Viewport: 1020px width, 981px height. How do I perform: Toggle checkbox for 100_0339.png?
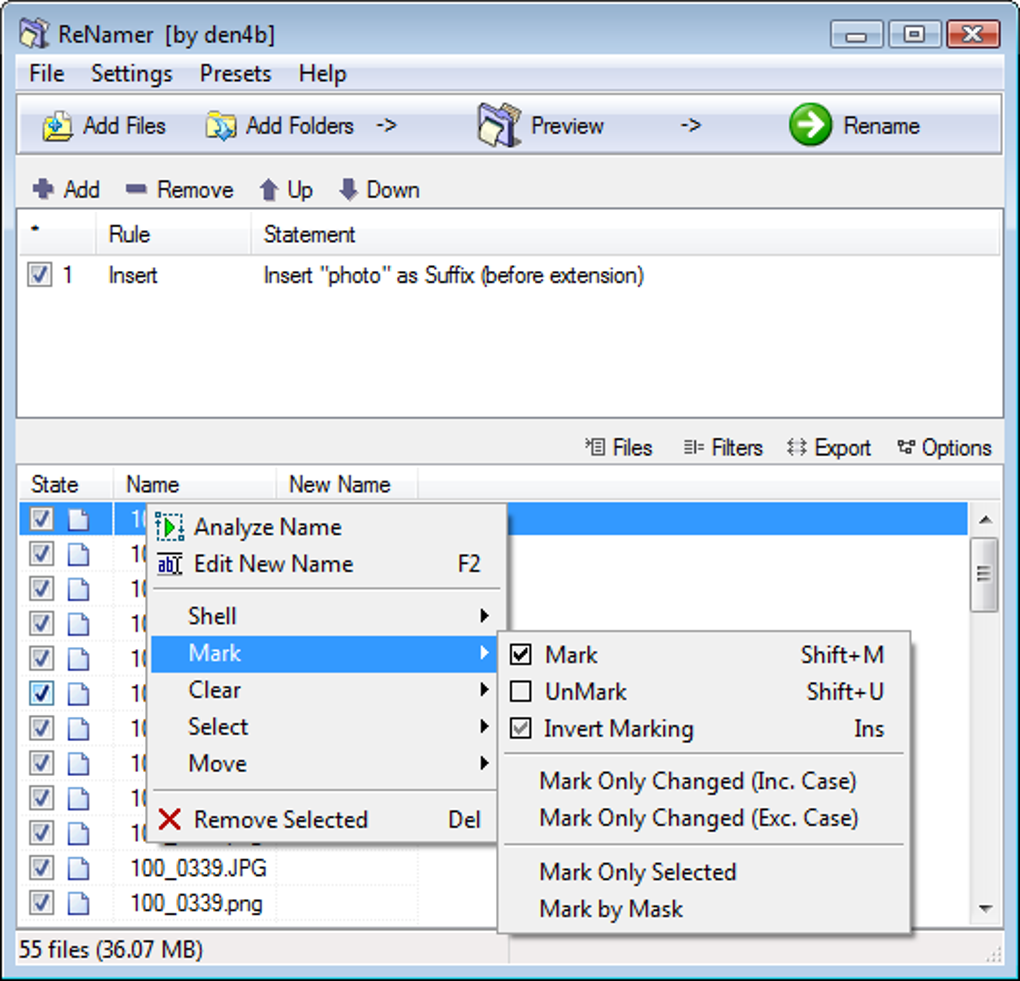(x=42, y=902)
